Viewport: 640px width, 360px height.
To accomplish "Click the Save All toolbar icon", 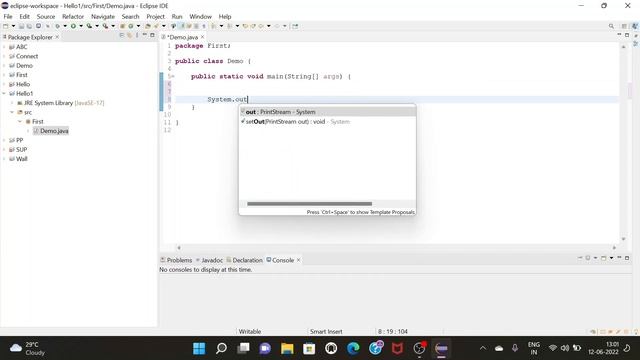I will tap(29, 26).
